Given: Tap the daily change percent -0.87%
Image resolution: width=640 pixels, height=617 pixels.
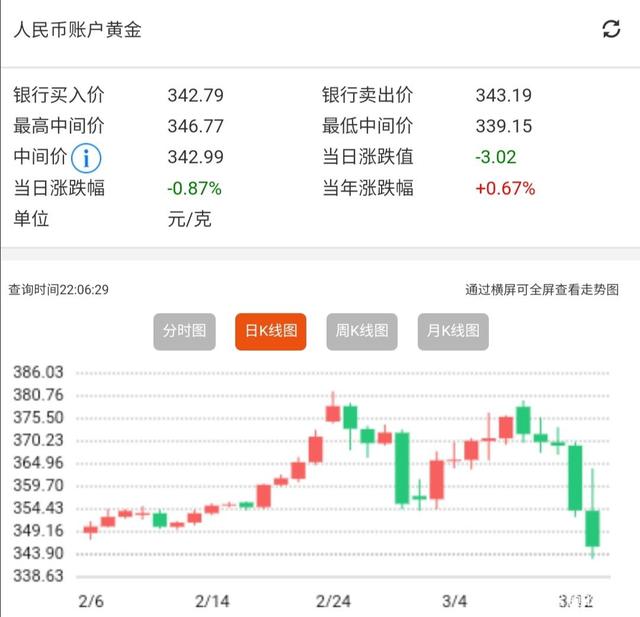Looking at the screenshot, I should pos(194,189).
